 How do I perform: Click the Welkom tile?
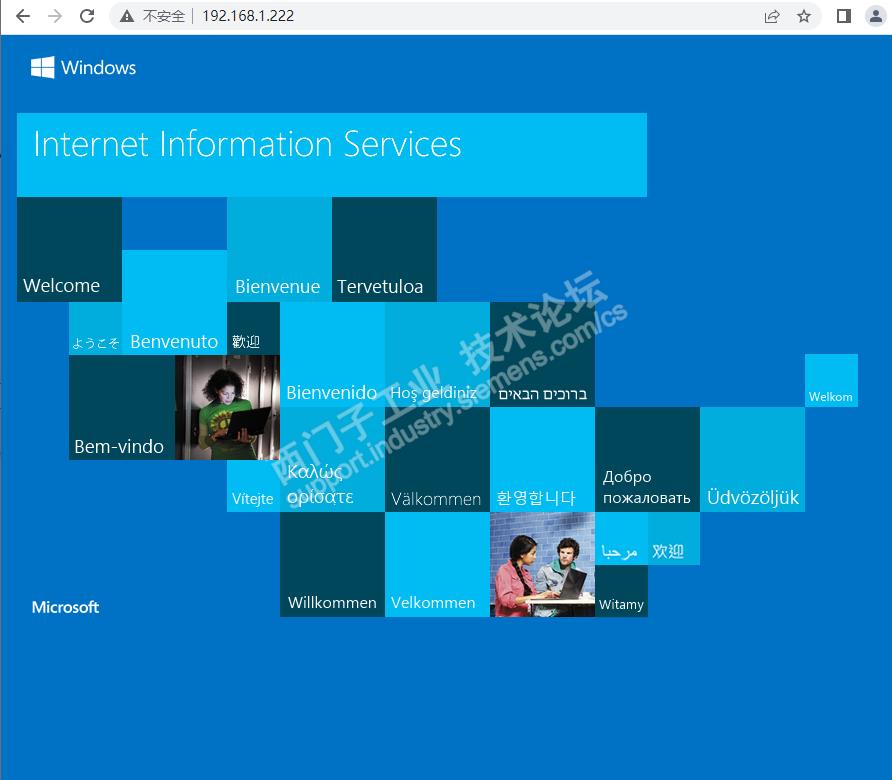click(831, 381)
